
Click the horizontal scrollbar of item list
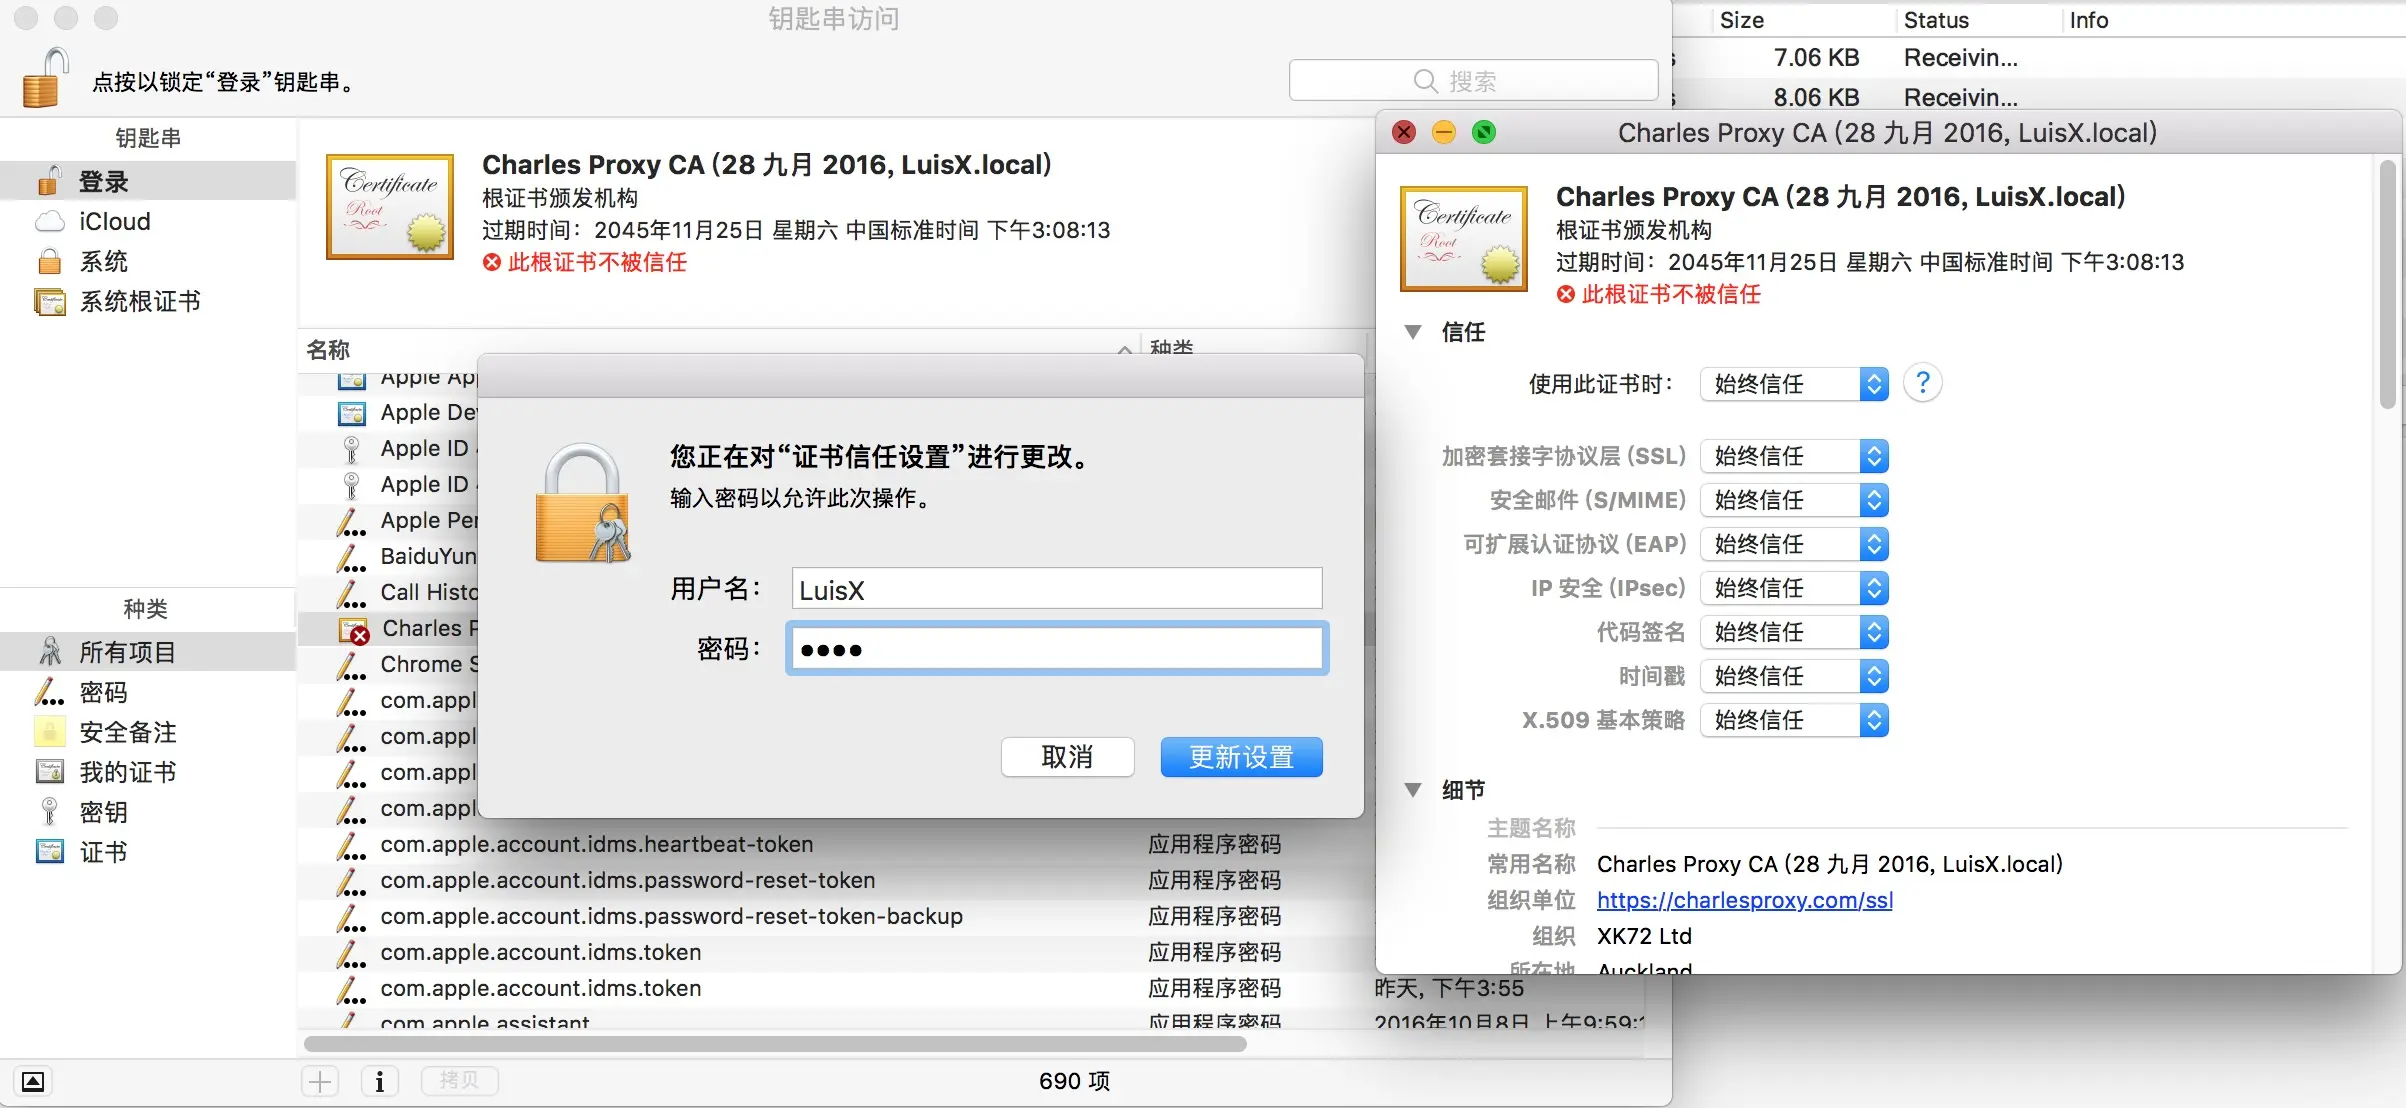pos(775,1044)
